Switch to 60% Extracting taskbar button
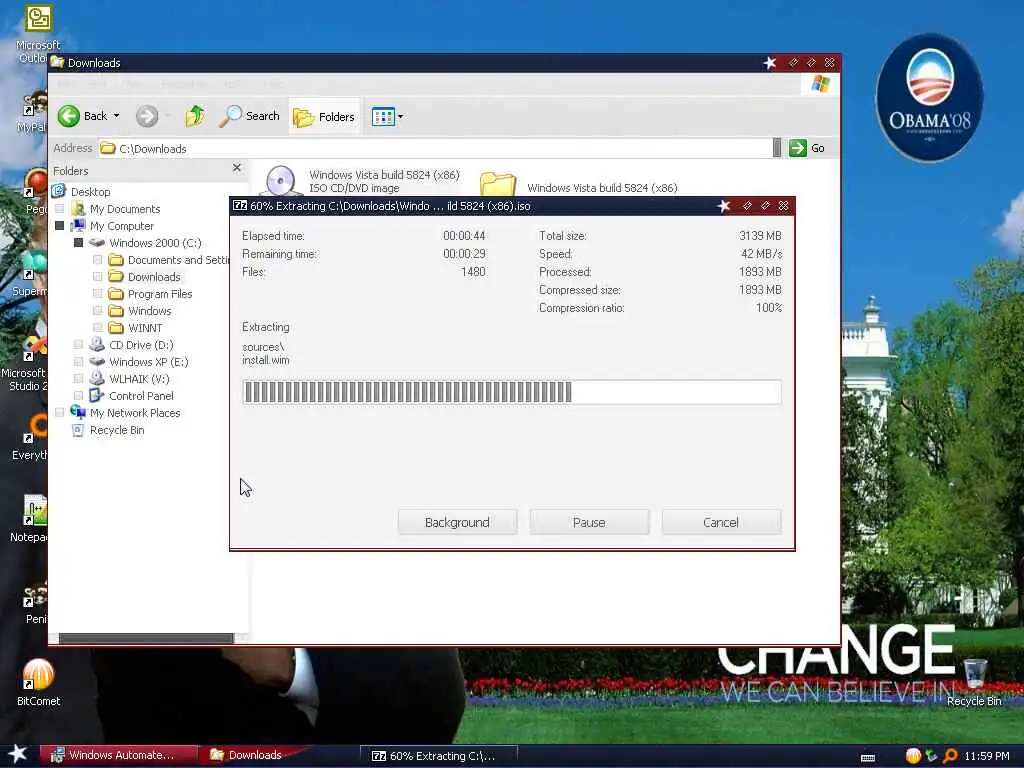 pos(439,756)
